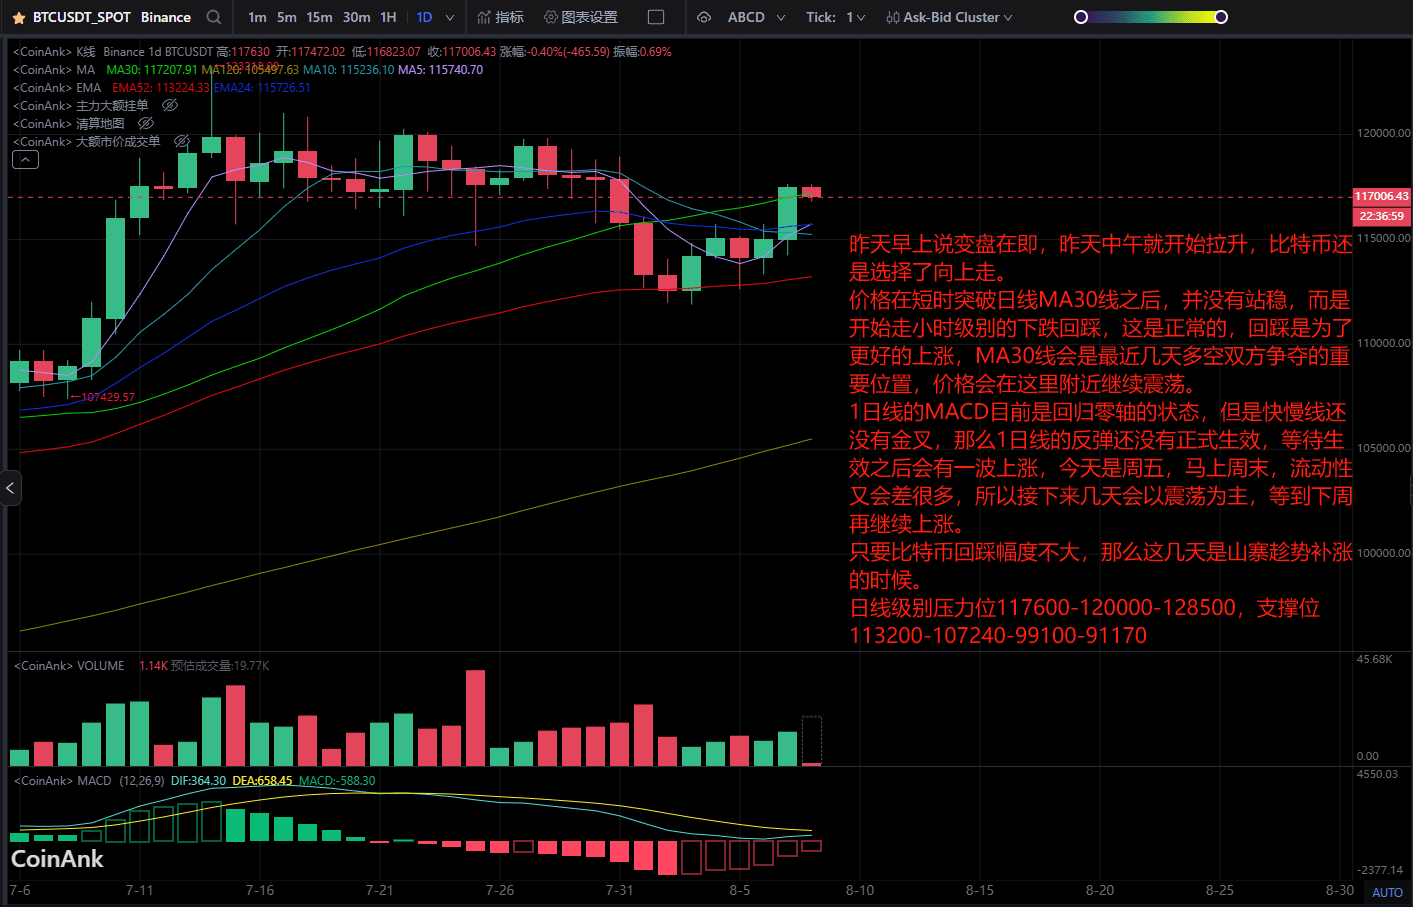1413x907 pixels.
Task: Open the timeframe dropdown arrow after 1D
Action: coord(450,17)
